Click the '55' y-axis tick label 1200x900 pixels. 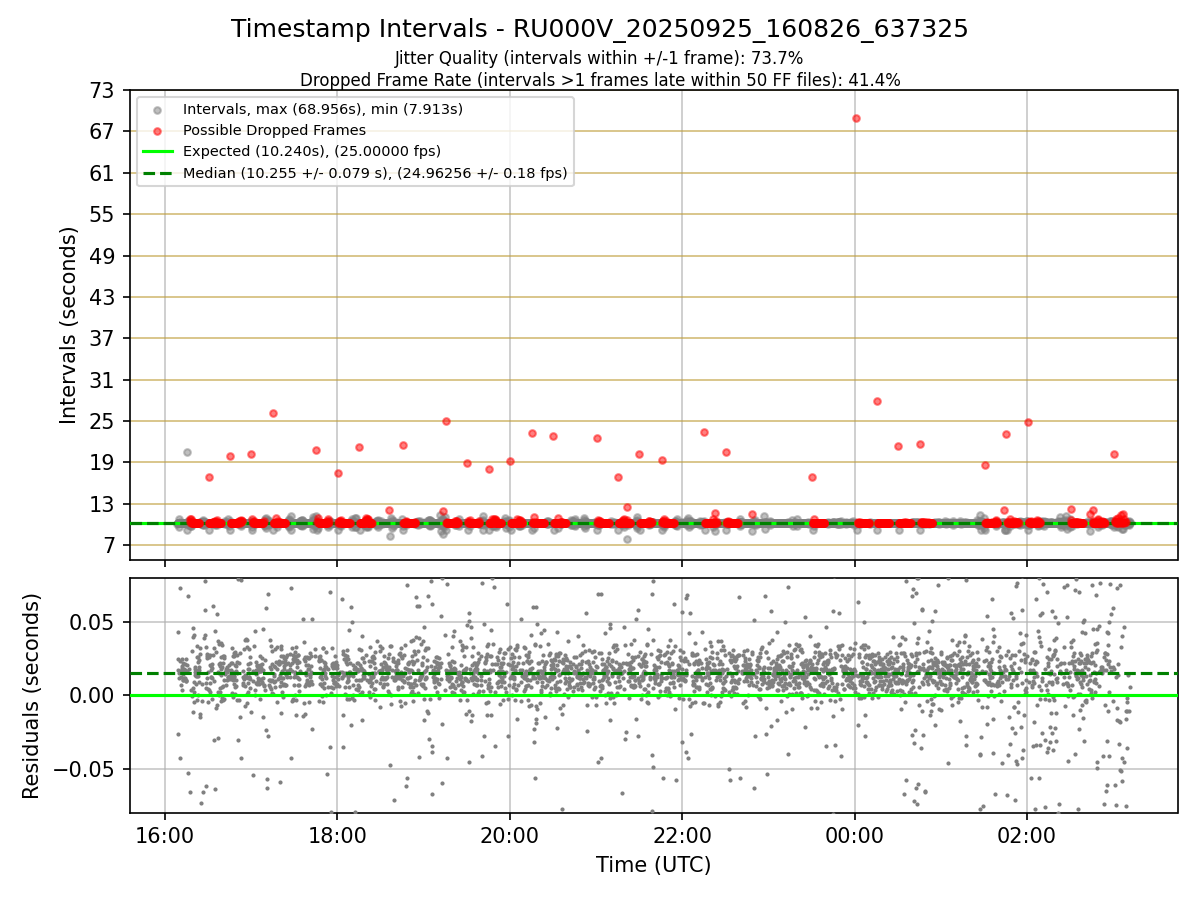[104, 214]
